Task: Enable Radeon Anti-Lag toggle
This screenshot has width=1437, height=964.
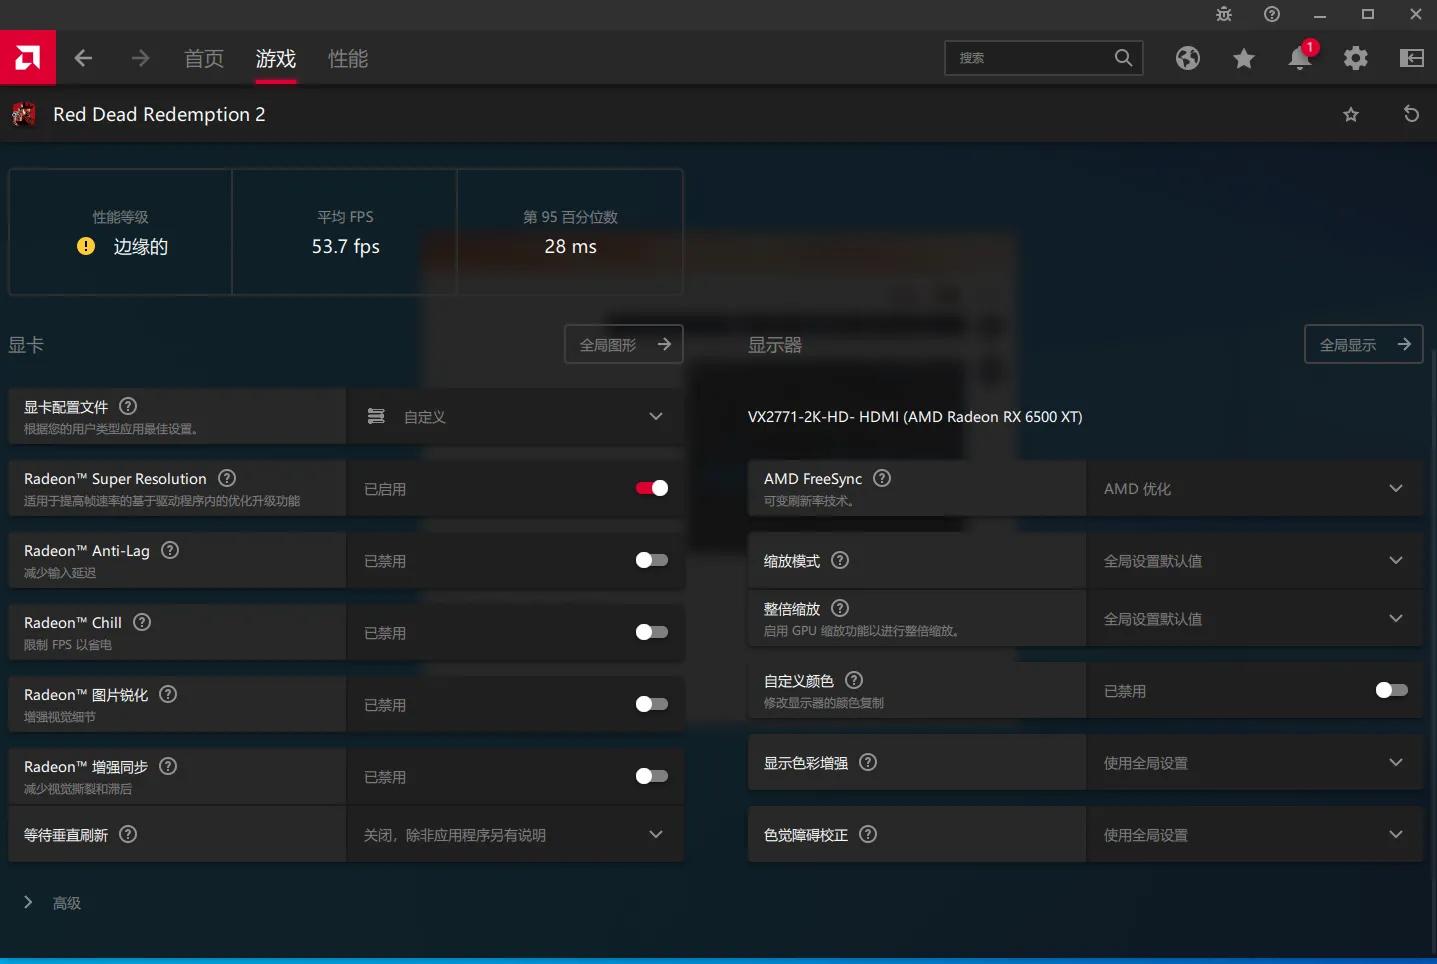Action: coord(651,560)
